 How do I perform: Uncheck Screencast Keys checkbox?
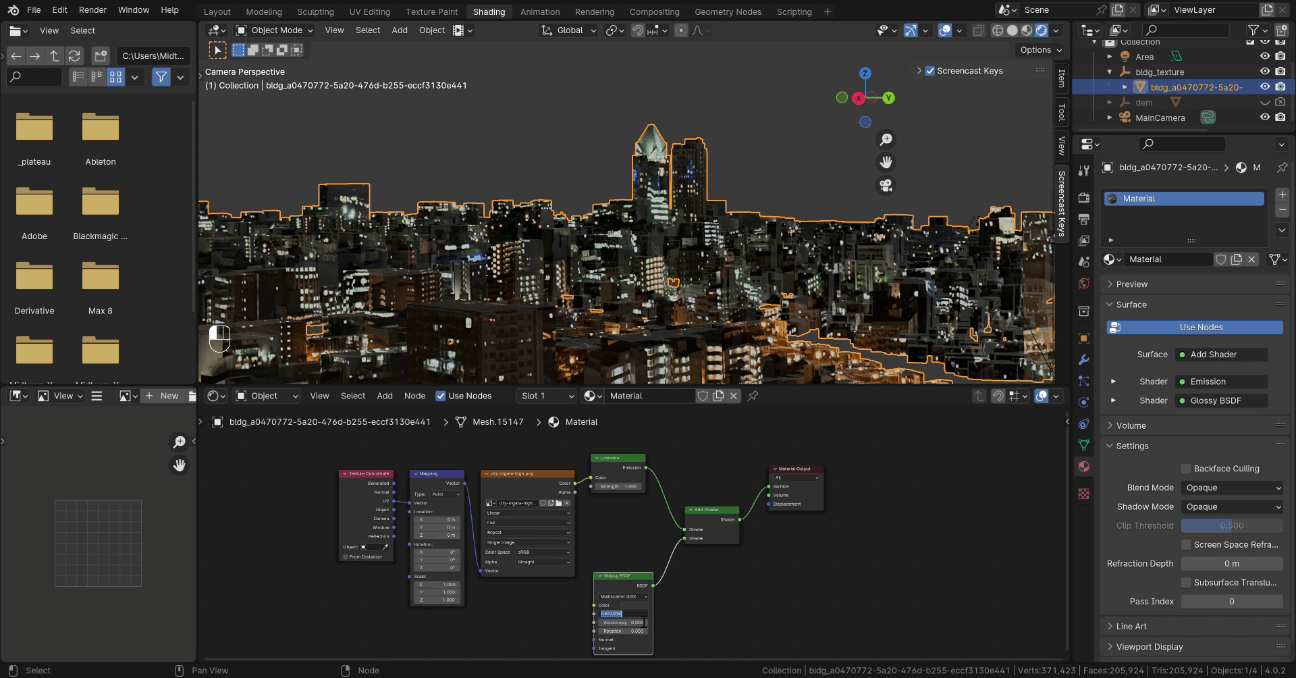[930, 71]
